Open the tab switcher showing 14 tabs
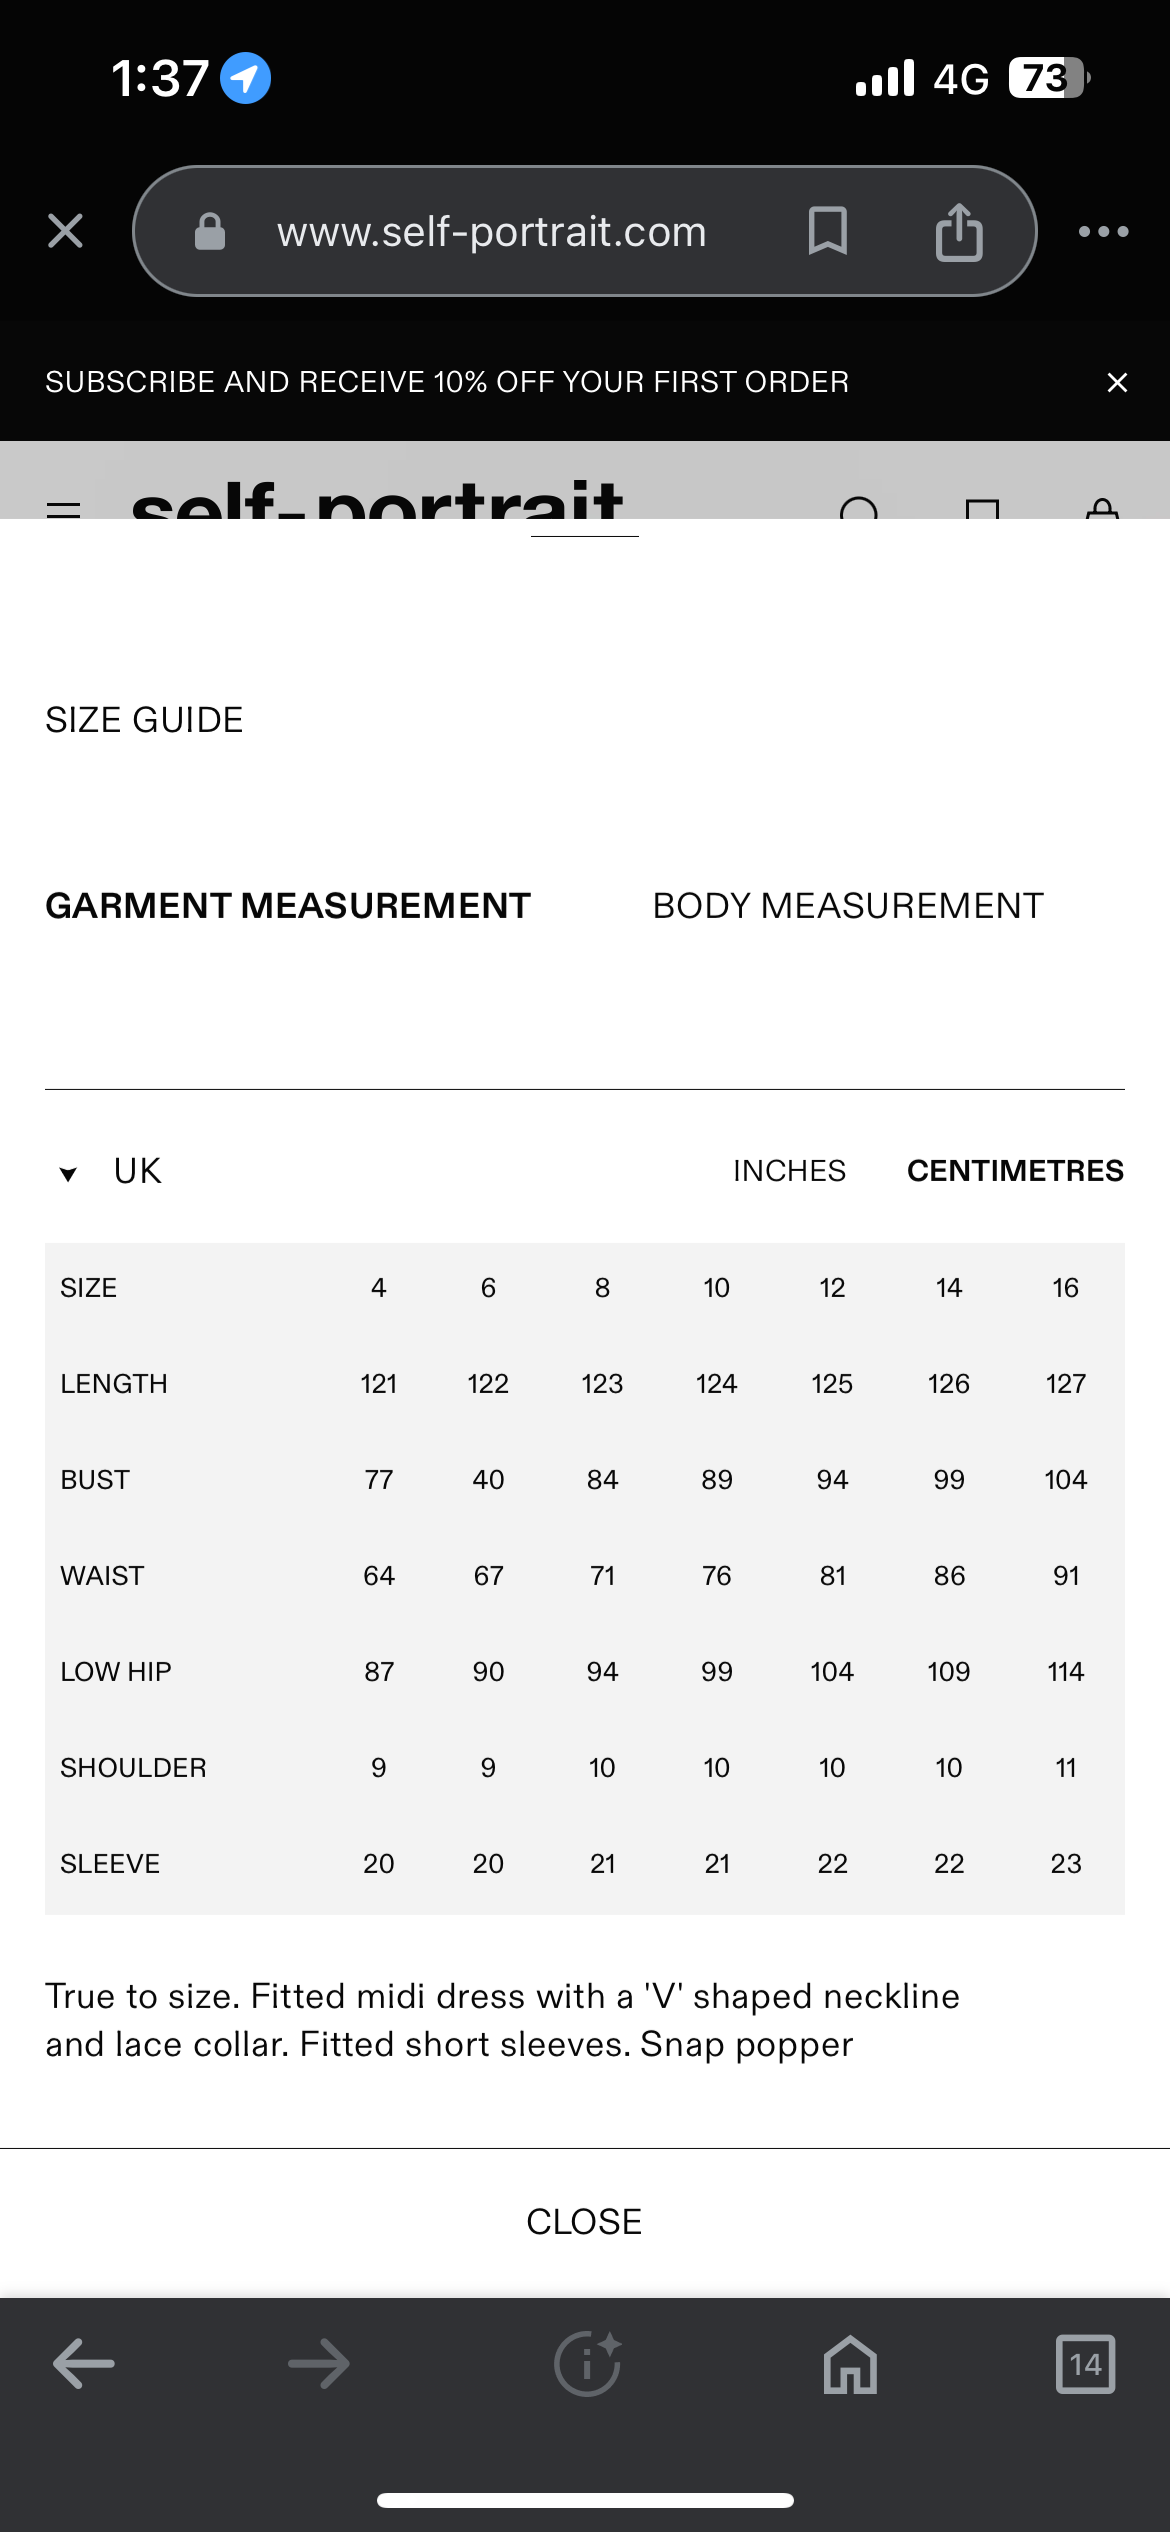The width and height of the screenshot is (1170, 2532). click(1085, 2364)
